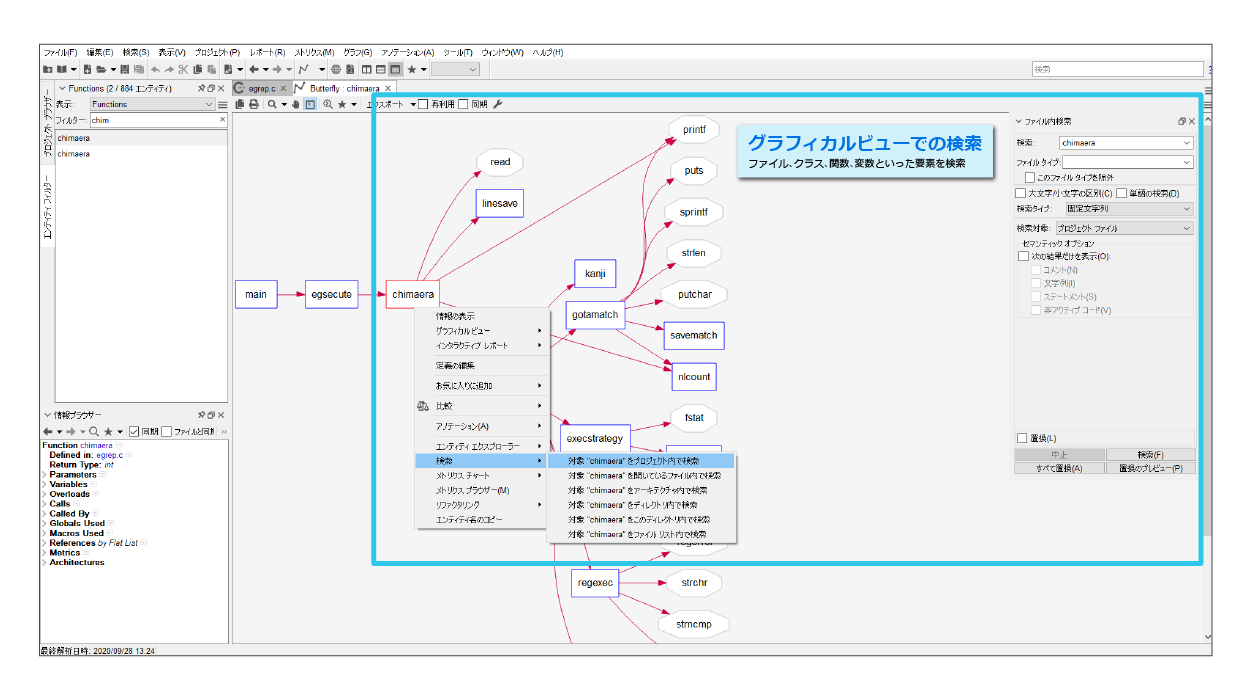Click the Back navigation arrow in main toolbar

(x=254, y=69)
